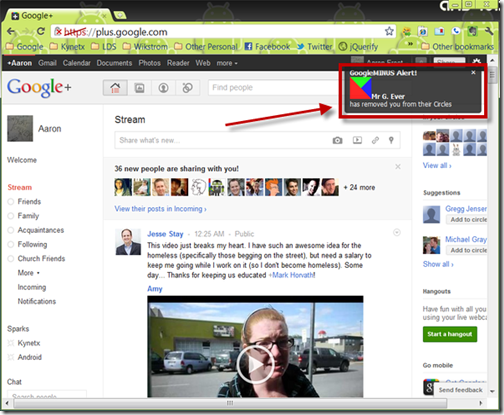Open the Kynetx spark
Image resolution: width=504 pixels, height=415 pixels.
click(x=29, y=343)
